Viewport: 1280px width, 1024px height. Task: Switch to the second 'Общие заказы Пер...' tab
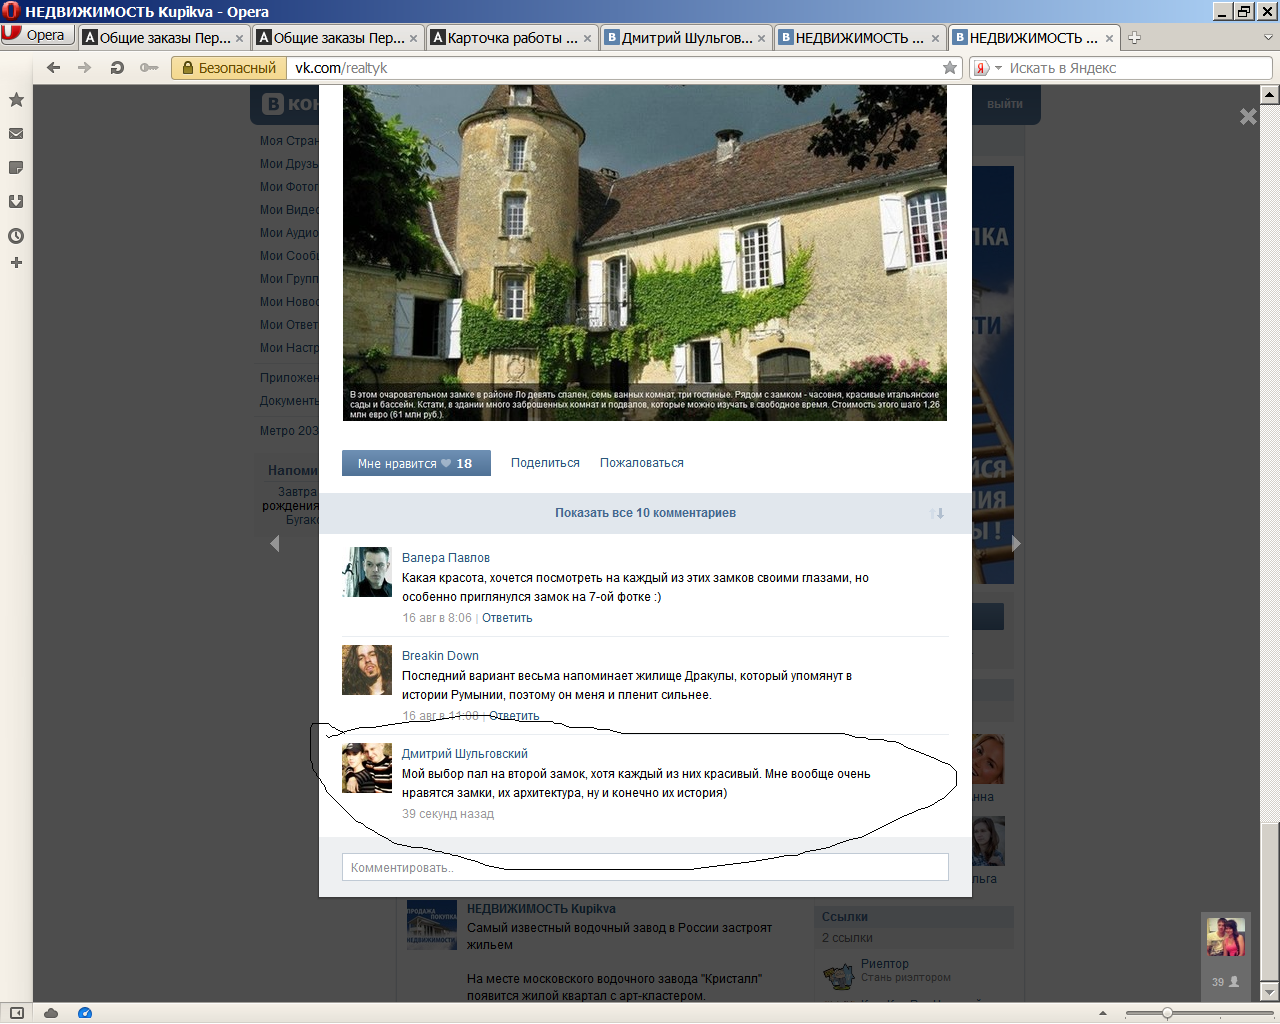338,38
